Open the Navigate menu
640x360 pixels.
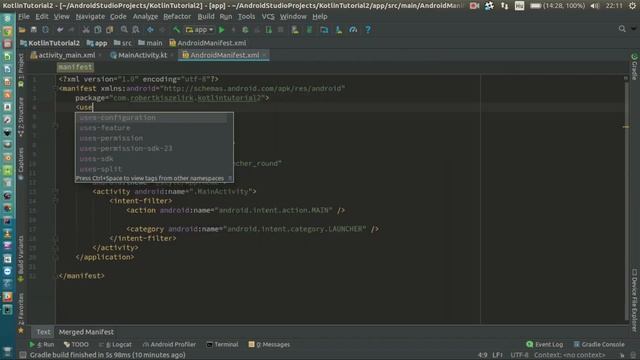[x=90, y=17]
